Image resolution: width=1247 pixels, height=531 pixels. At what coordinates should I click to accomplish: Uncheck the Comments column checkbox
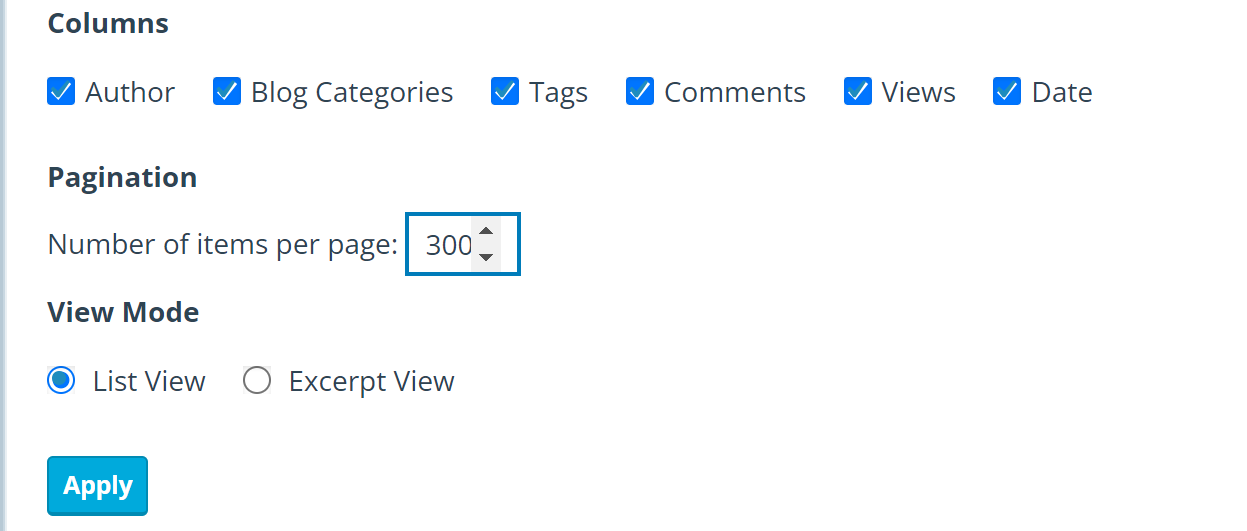point(640,92)
